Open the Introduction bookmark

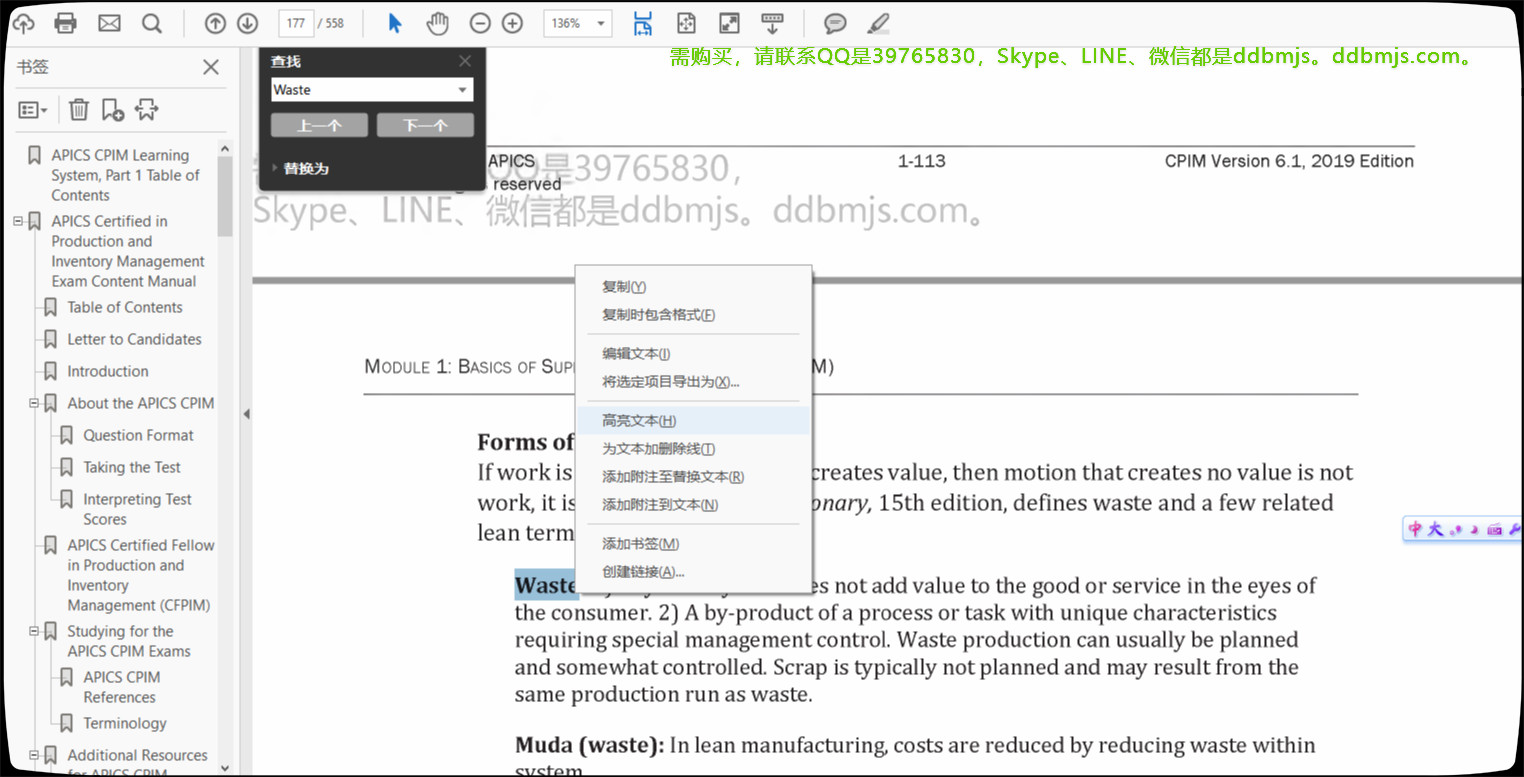click(108, 371)
